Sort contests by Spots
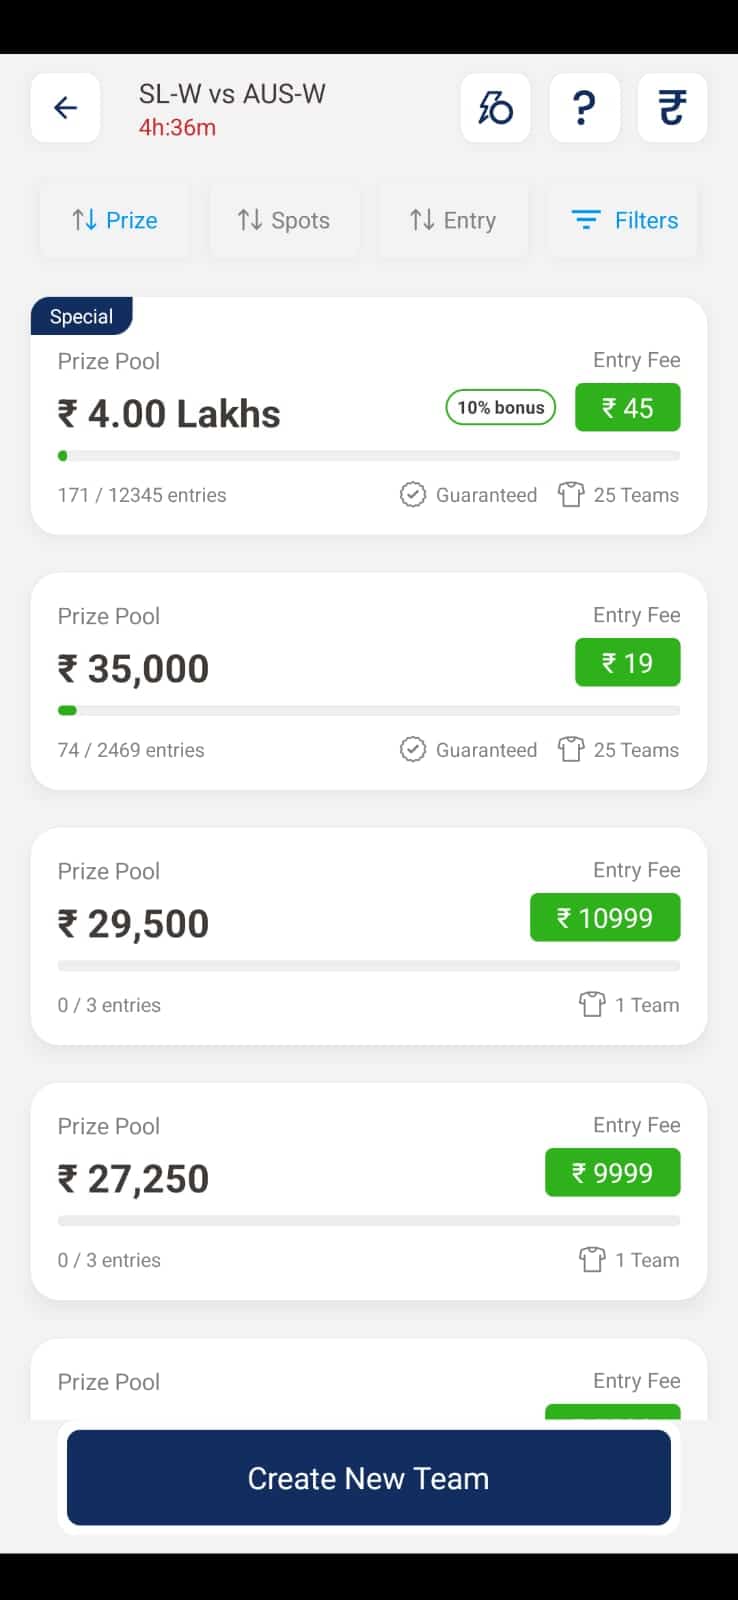This screenshot has height=1600, width=738. pos(284,220)
